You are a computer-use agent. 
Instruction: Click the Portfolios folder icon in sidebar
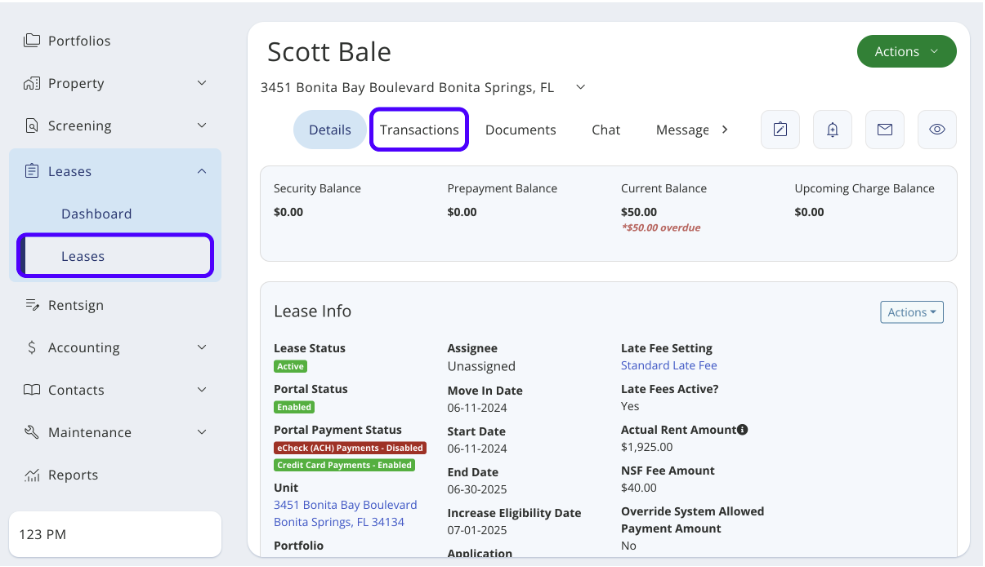tap(31, 41)
